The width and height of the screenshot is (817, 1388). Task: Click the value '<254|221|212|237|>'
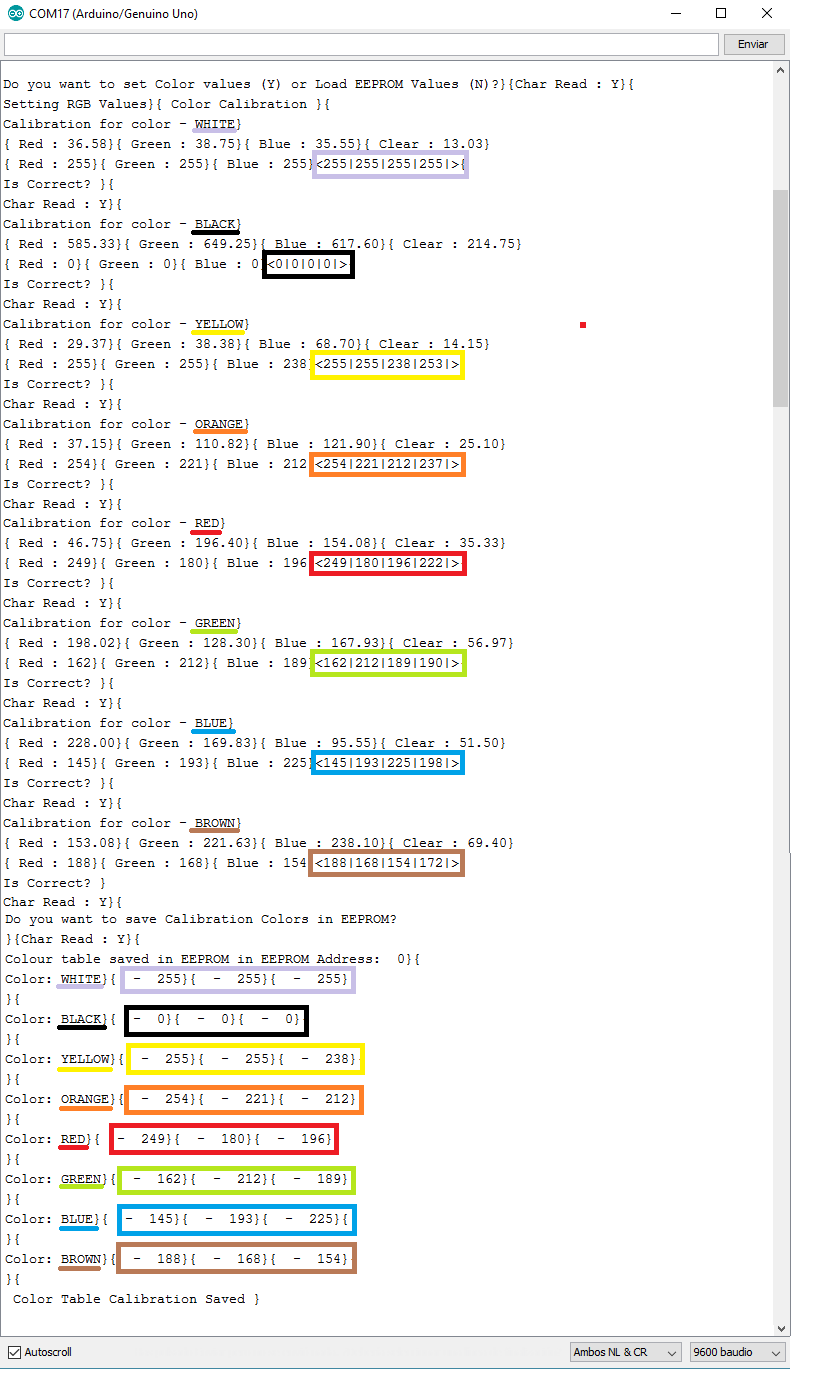tap(387, 464)
